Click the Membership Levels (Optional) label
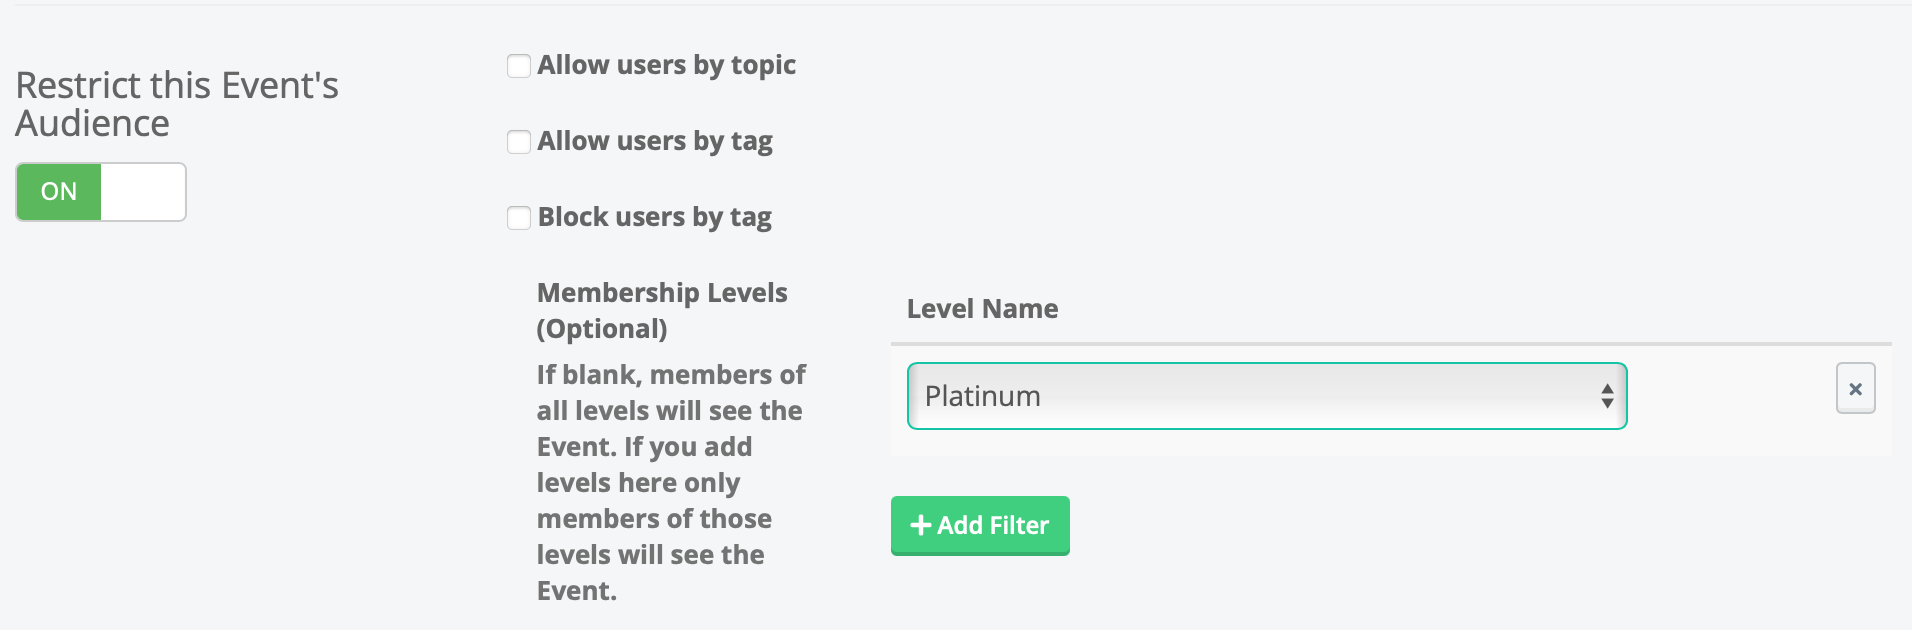Viewport: 1912px width, 630px height. coord(662,310)
